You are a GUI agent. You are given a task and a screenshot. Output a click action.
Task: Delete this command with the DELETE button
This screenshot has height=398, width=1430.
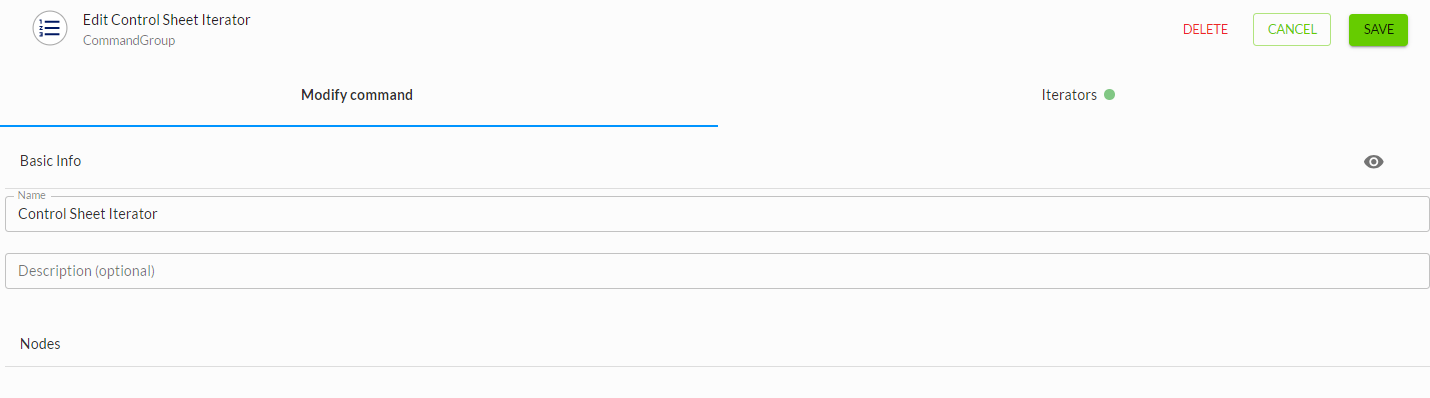(1205, 29)
